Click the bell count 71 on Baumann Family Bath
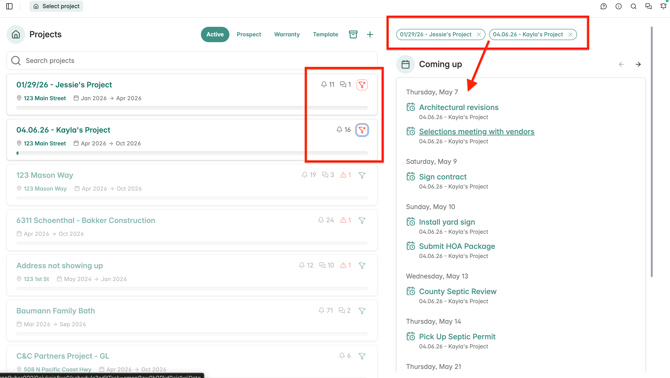The width and height of the screenshot is (670, 378). coord(326,311)
